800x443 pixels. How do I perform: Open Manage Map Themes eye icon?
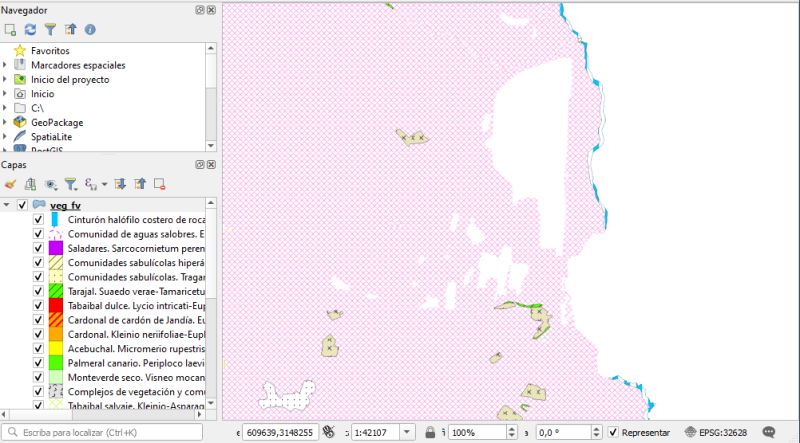[x=51, y=184]
